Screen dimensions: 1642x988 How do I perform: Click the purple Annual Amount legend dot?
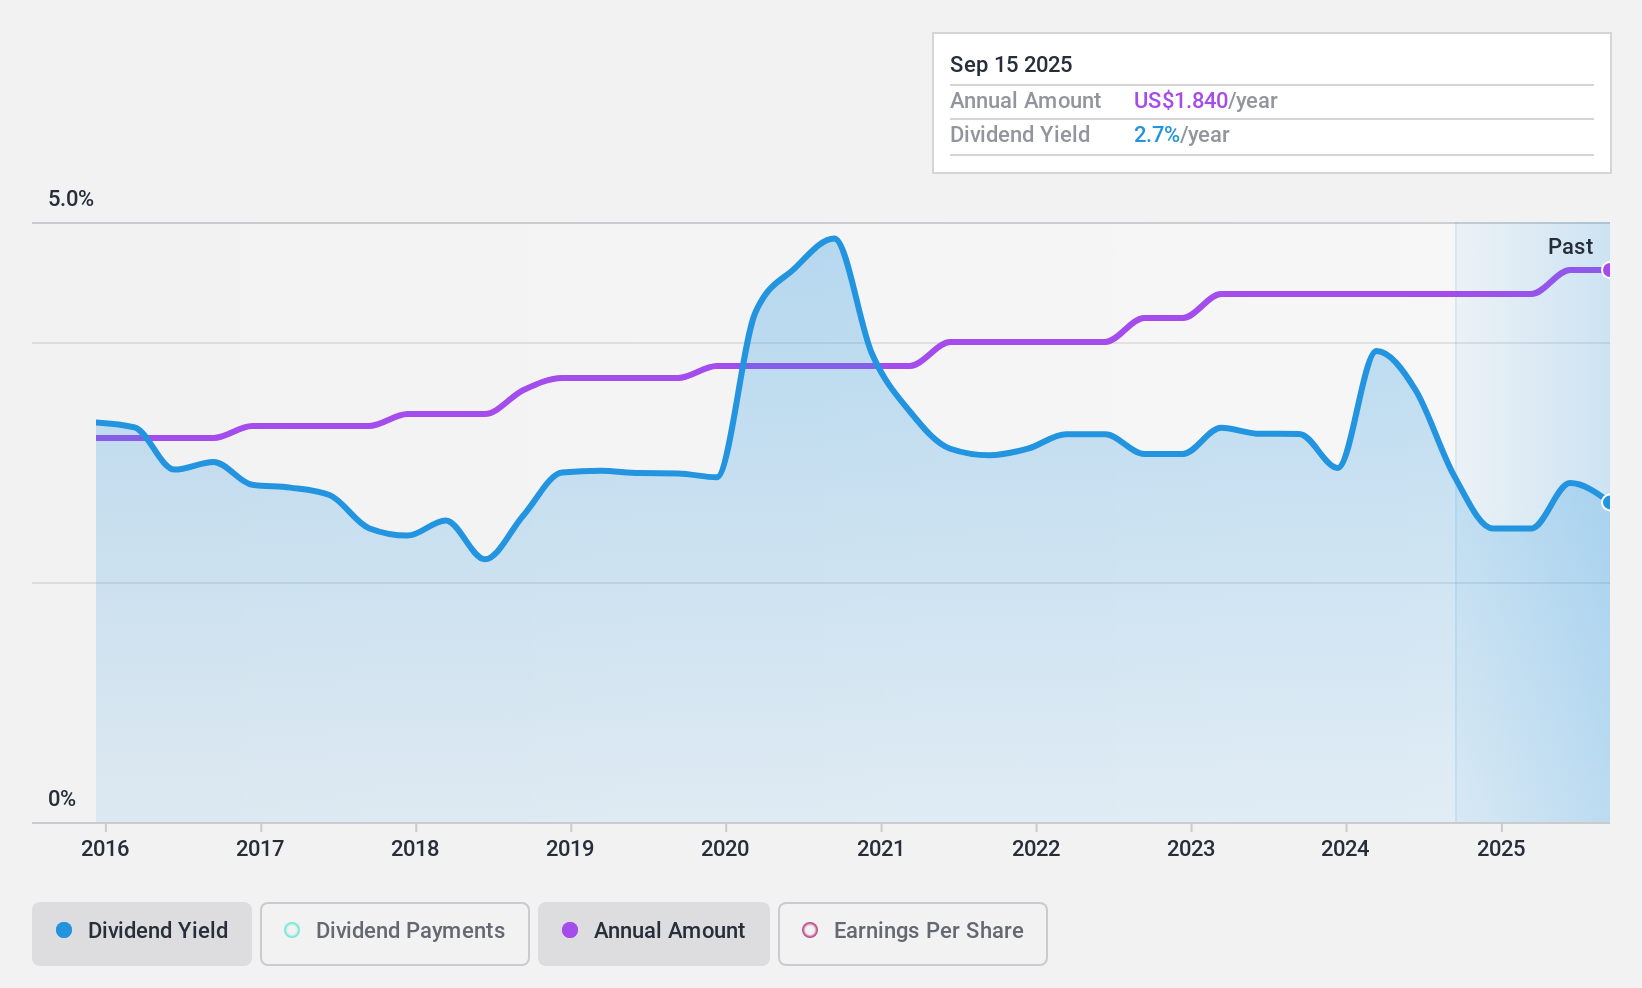(570, 930)
